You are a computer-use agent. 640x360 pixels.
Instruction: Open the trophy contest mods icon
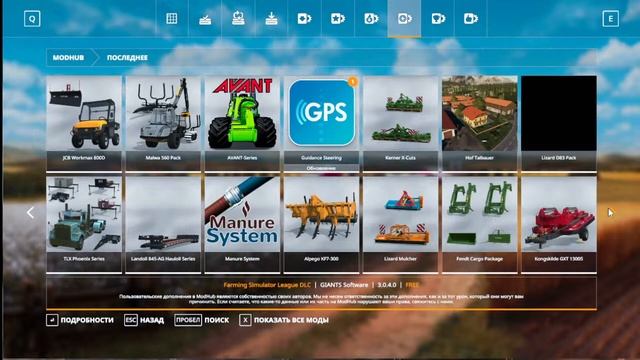pos(438,18)
